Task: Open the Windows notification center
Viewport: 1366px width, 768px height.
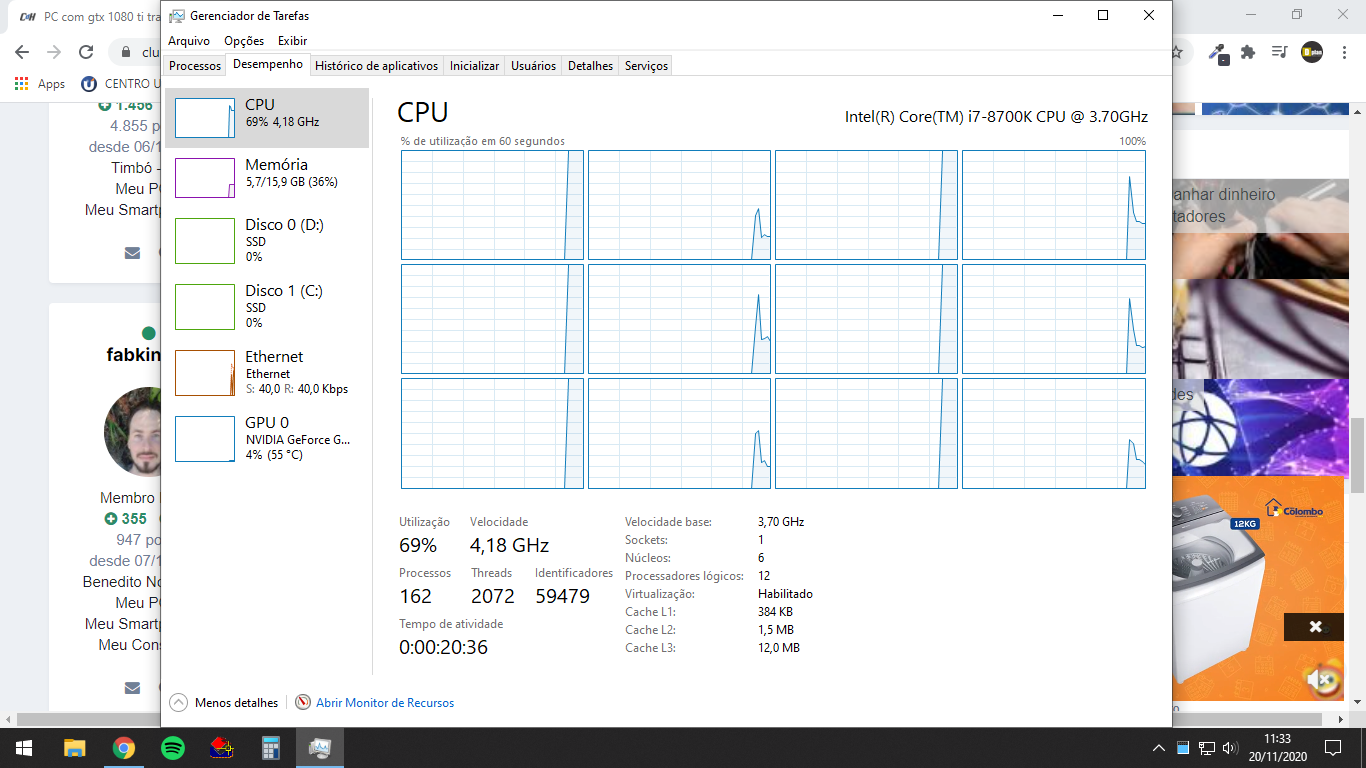Action: 1333,748
